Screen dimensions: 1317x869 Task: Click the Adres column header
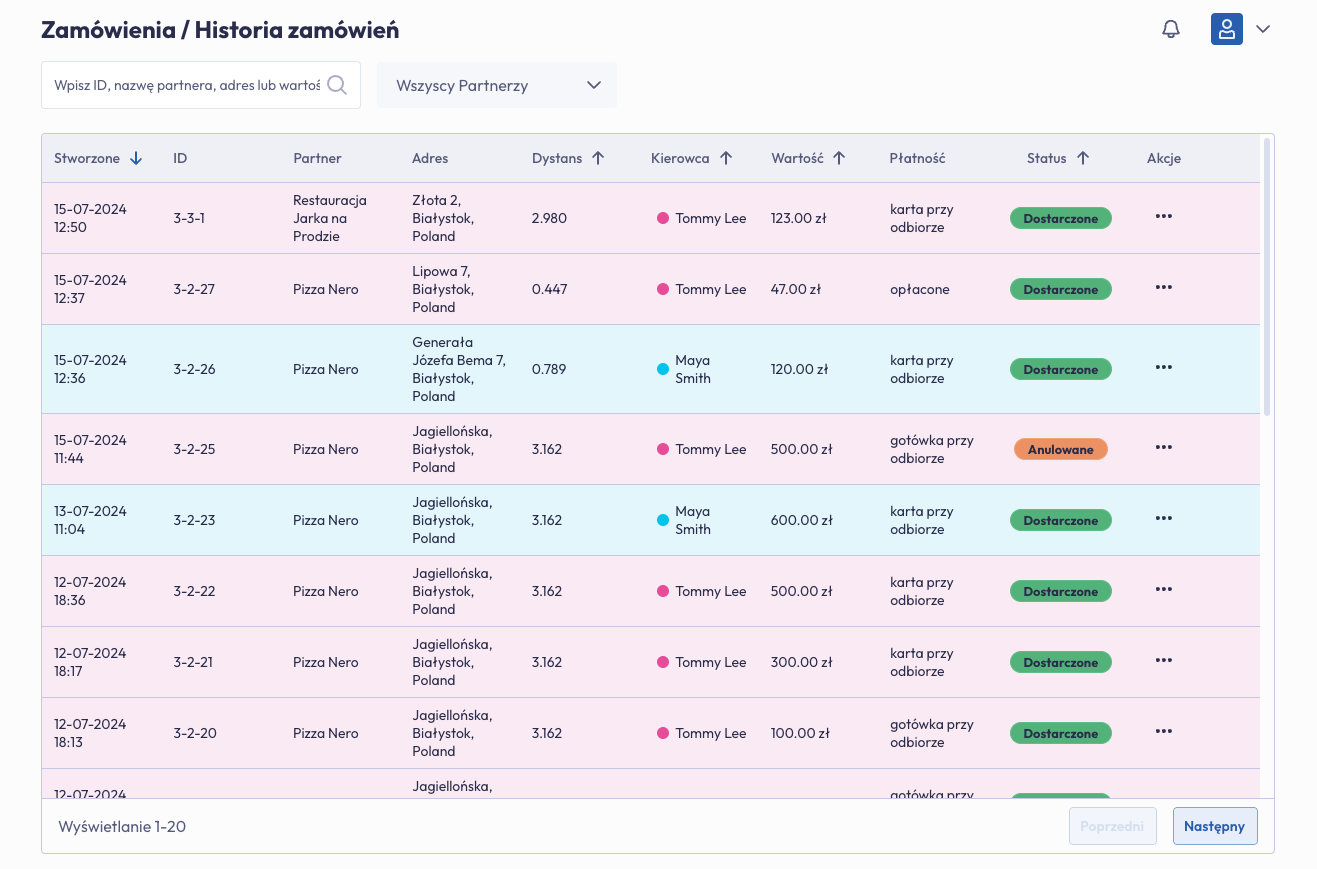430,158
